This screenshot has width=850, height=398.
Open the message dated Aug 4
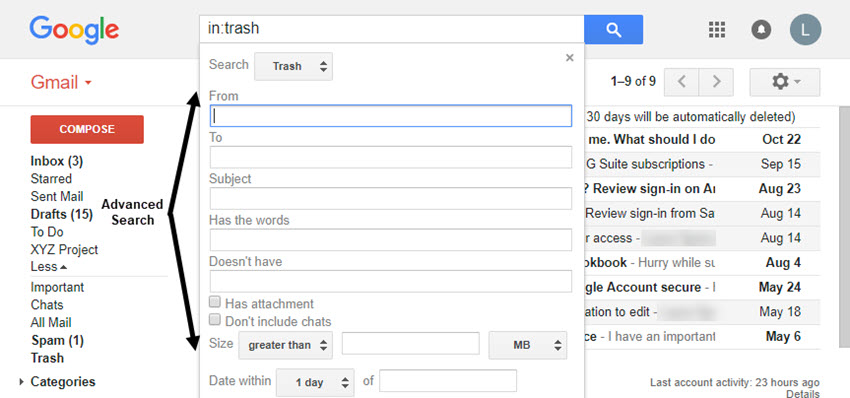[x=703, y=262]
